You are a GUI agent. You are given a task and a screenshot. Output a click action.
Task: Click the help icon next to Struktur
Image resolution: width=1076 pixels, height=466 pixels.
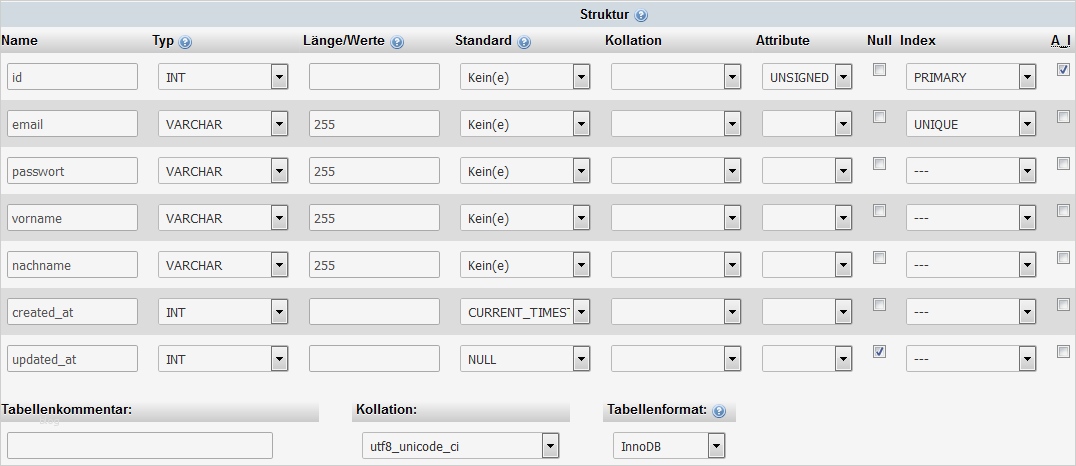pyautogui.click(x=641, y=16)
